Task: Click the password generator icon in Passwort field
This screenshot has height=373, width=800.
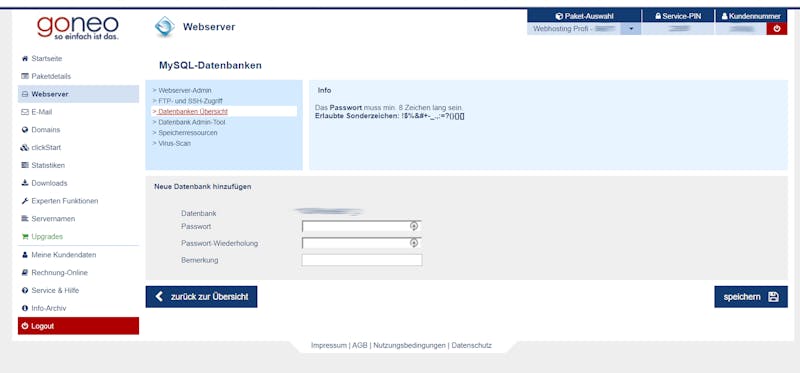Action: coord(414,226)
